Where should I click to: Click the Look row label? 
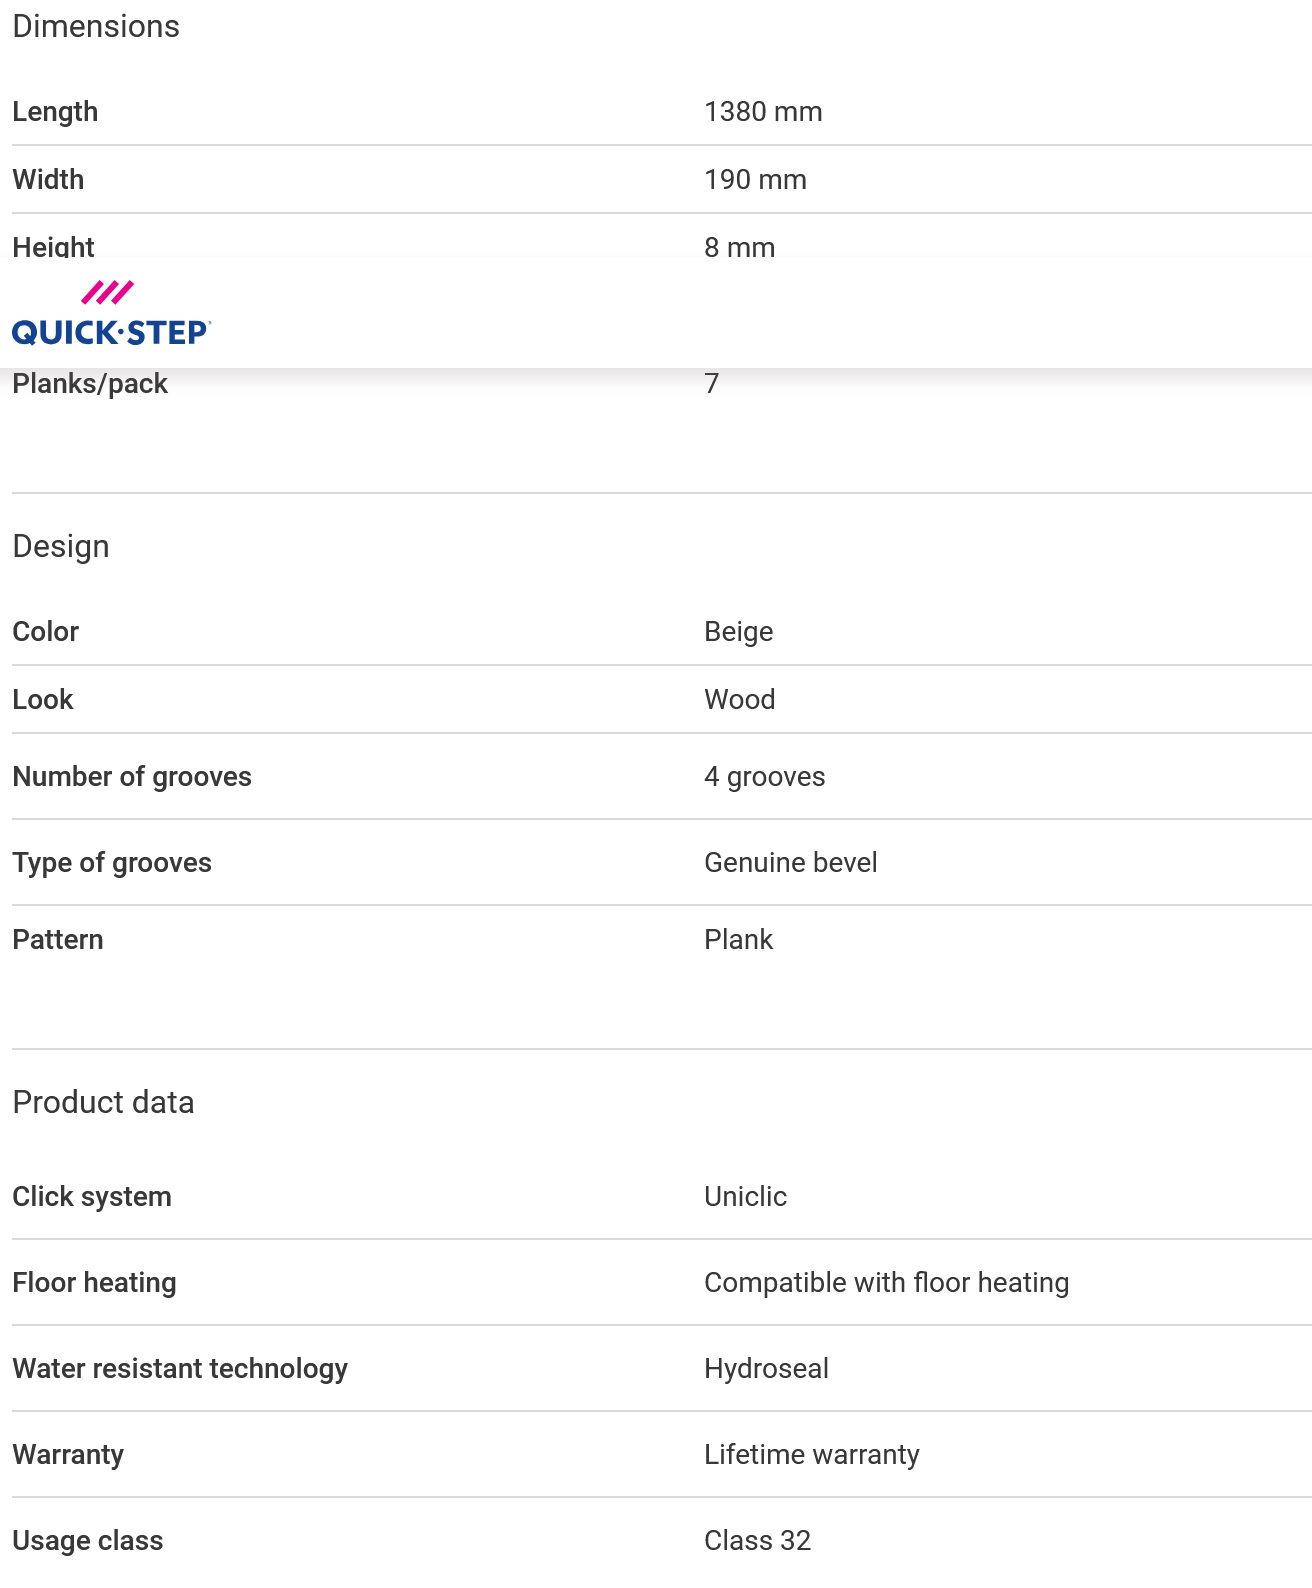43,699
